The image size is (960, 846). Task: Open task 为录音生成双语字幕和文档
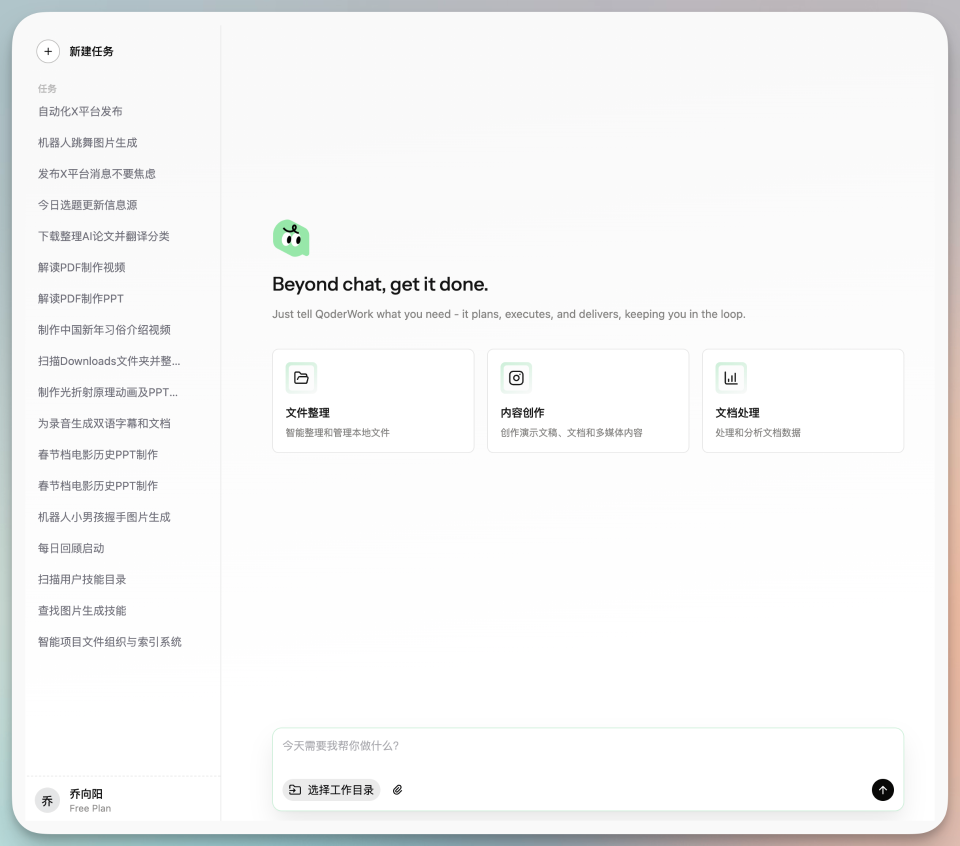point(104,424)
